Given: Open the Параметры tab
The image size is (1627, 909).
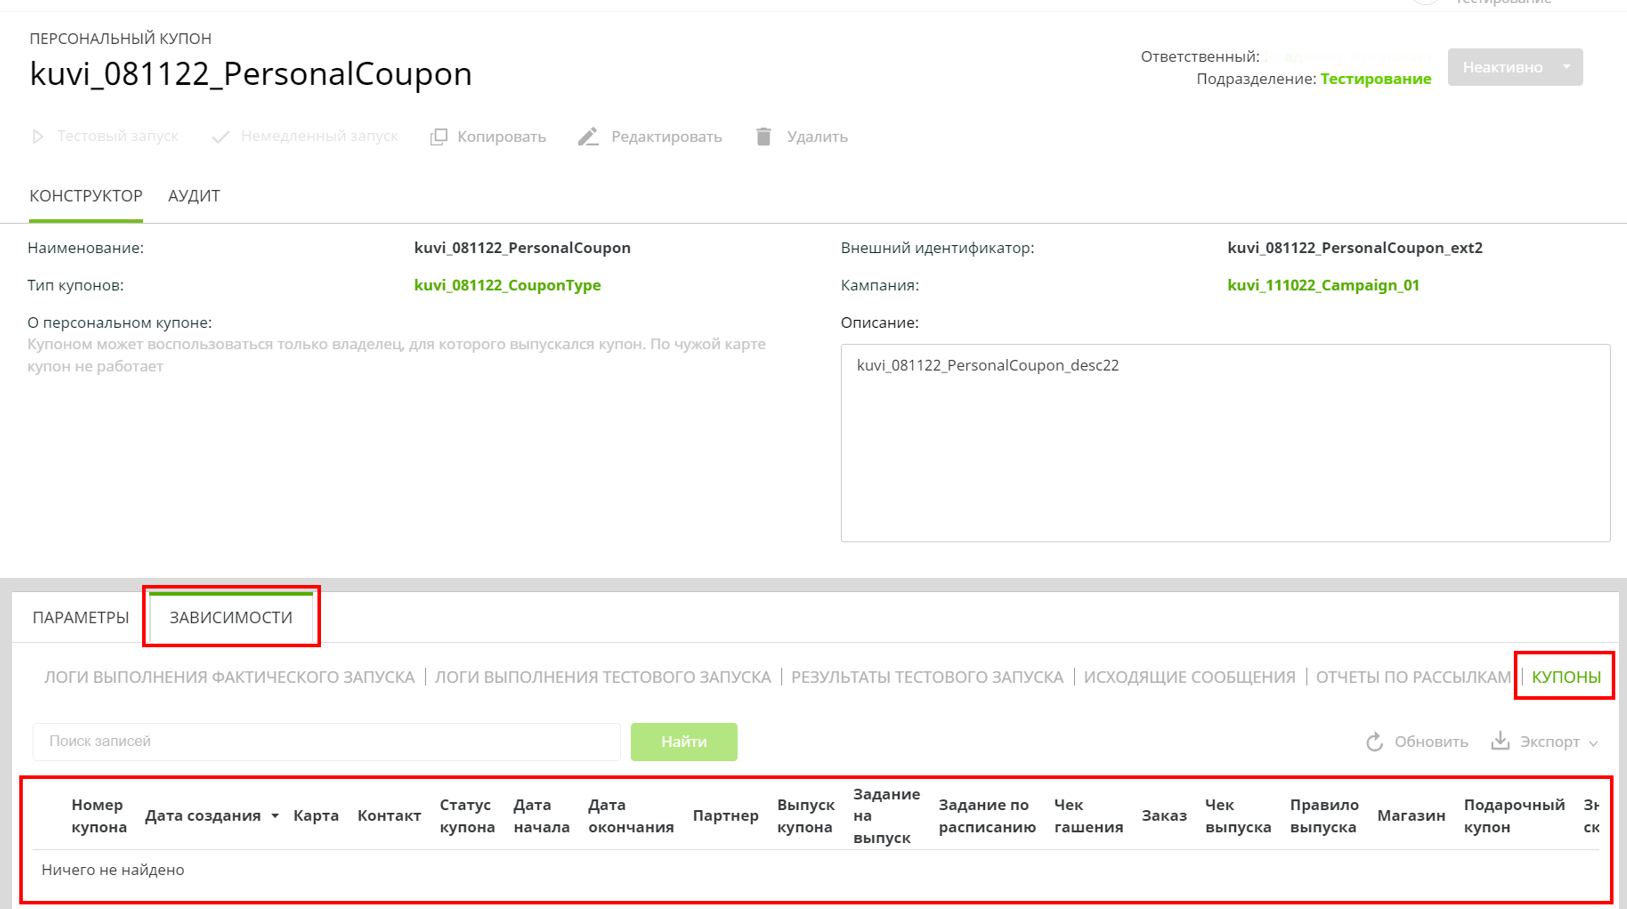Looking at the screenshot, I should [81, 618].
